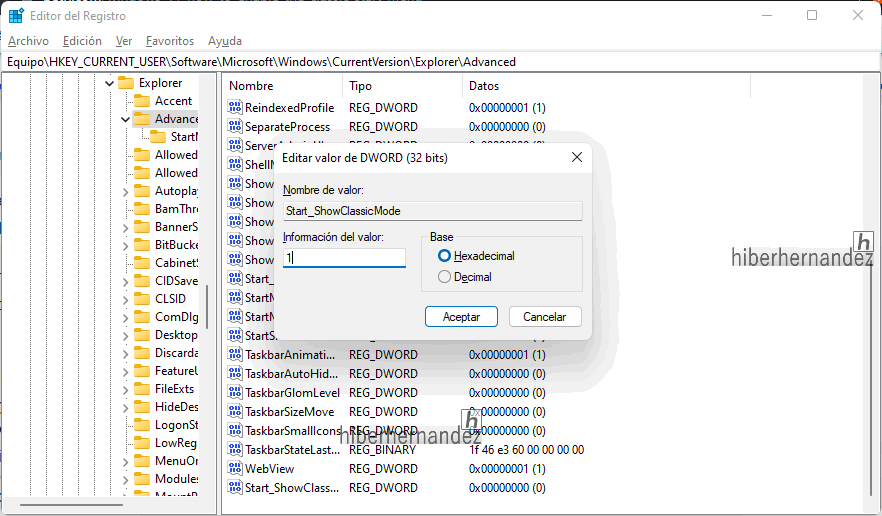Click the Modules folder icon
Image resolution: width=882 pixels, height=516 pixels.
coord(142,479)
